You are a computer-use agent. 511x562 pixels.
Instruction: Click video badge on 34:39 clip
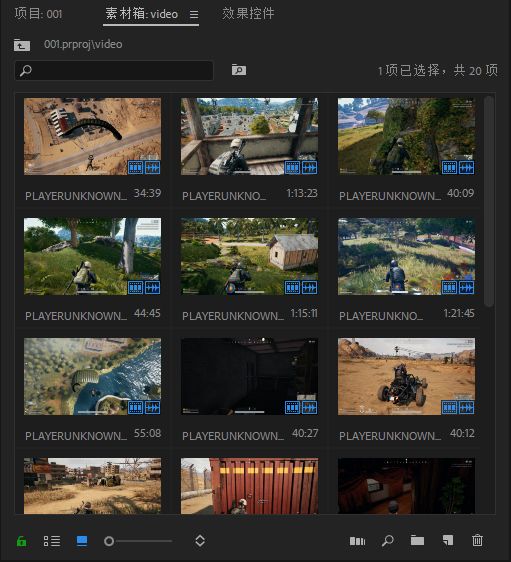135,167
